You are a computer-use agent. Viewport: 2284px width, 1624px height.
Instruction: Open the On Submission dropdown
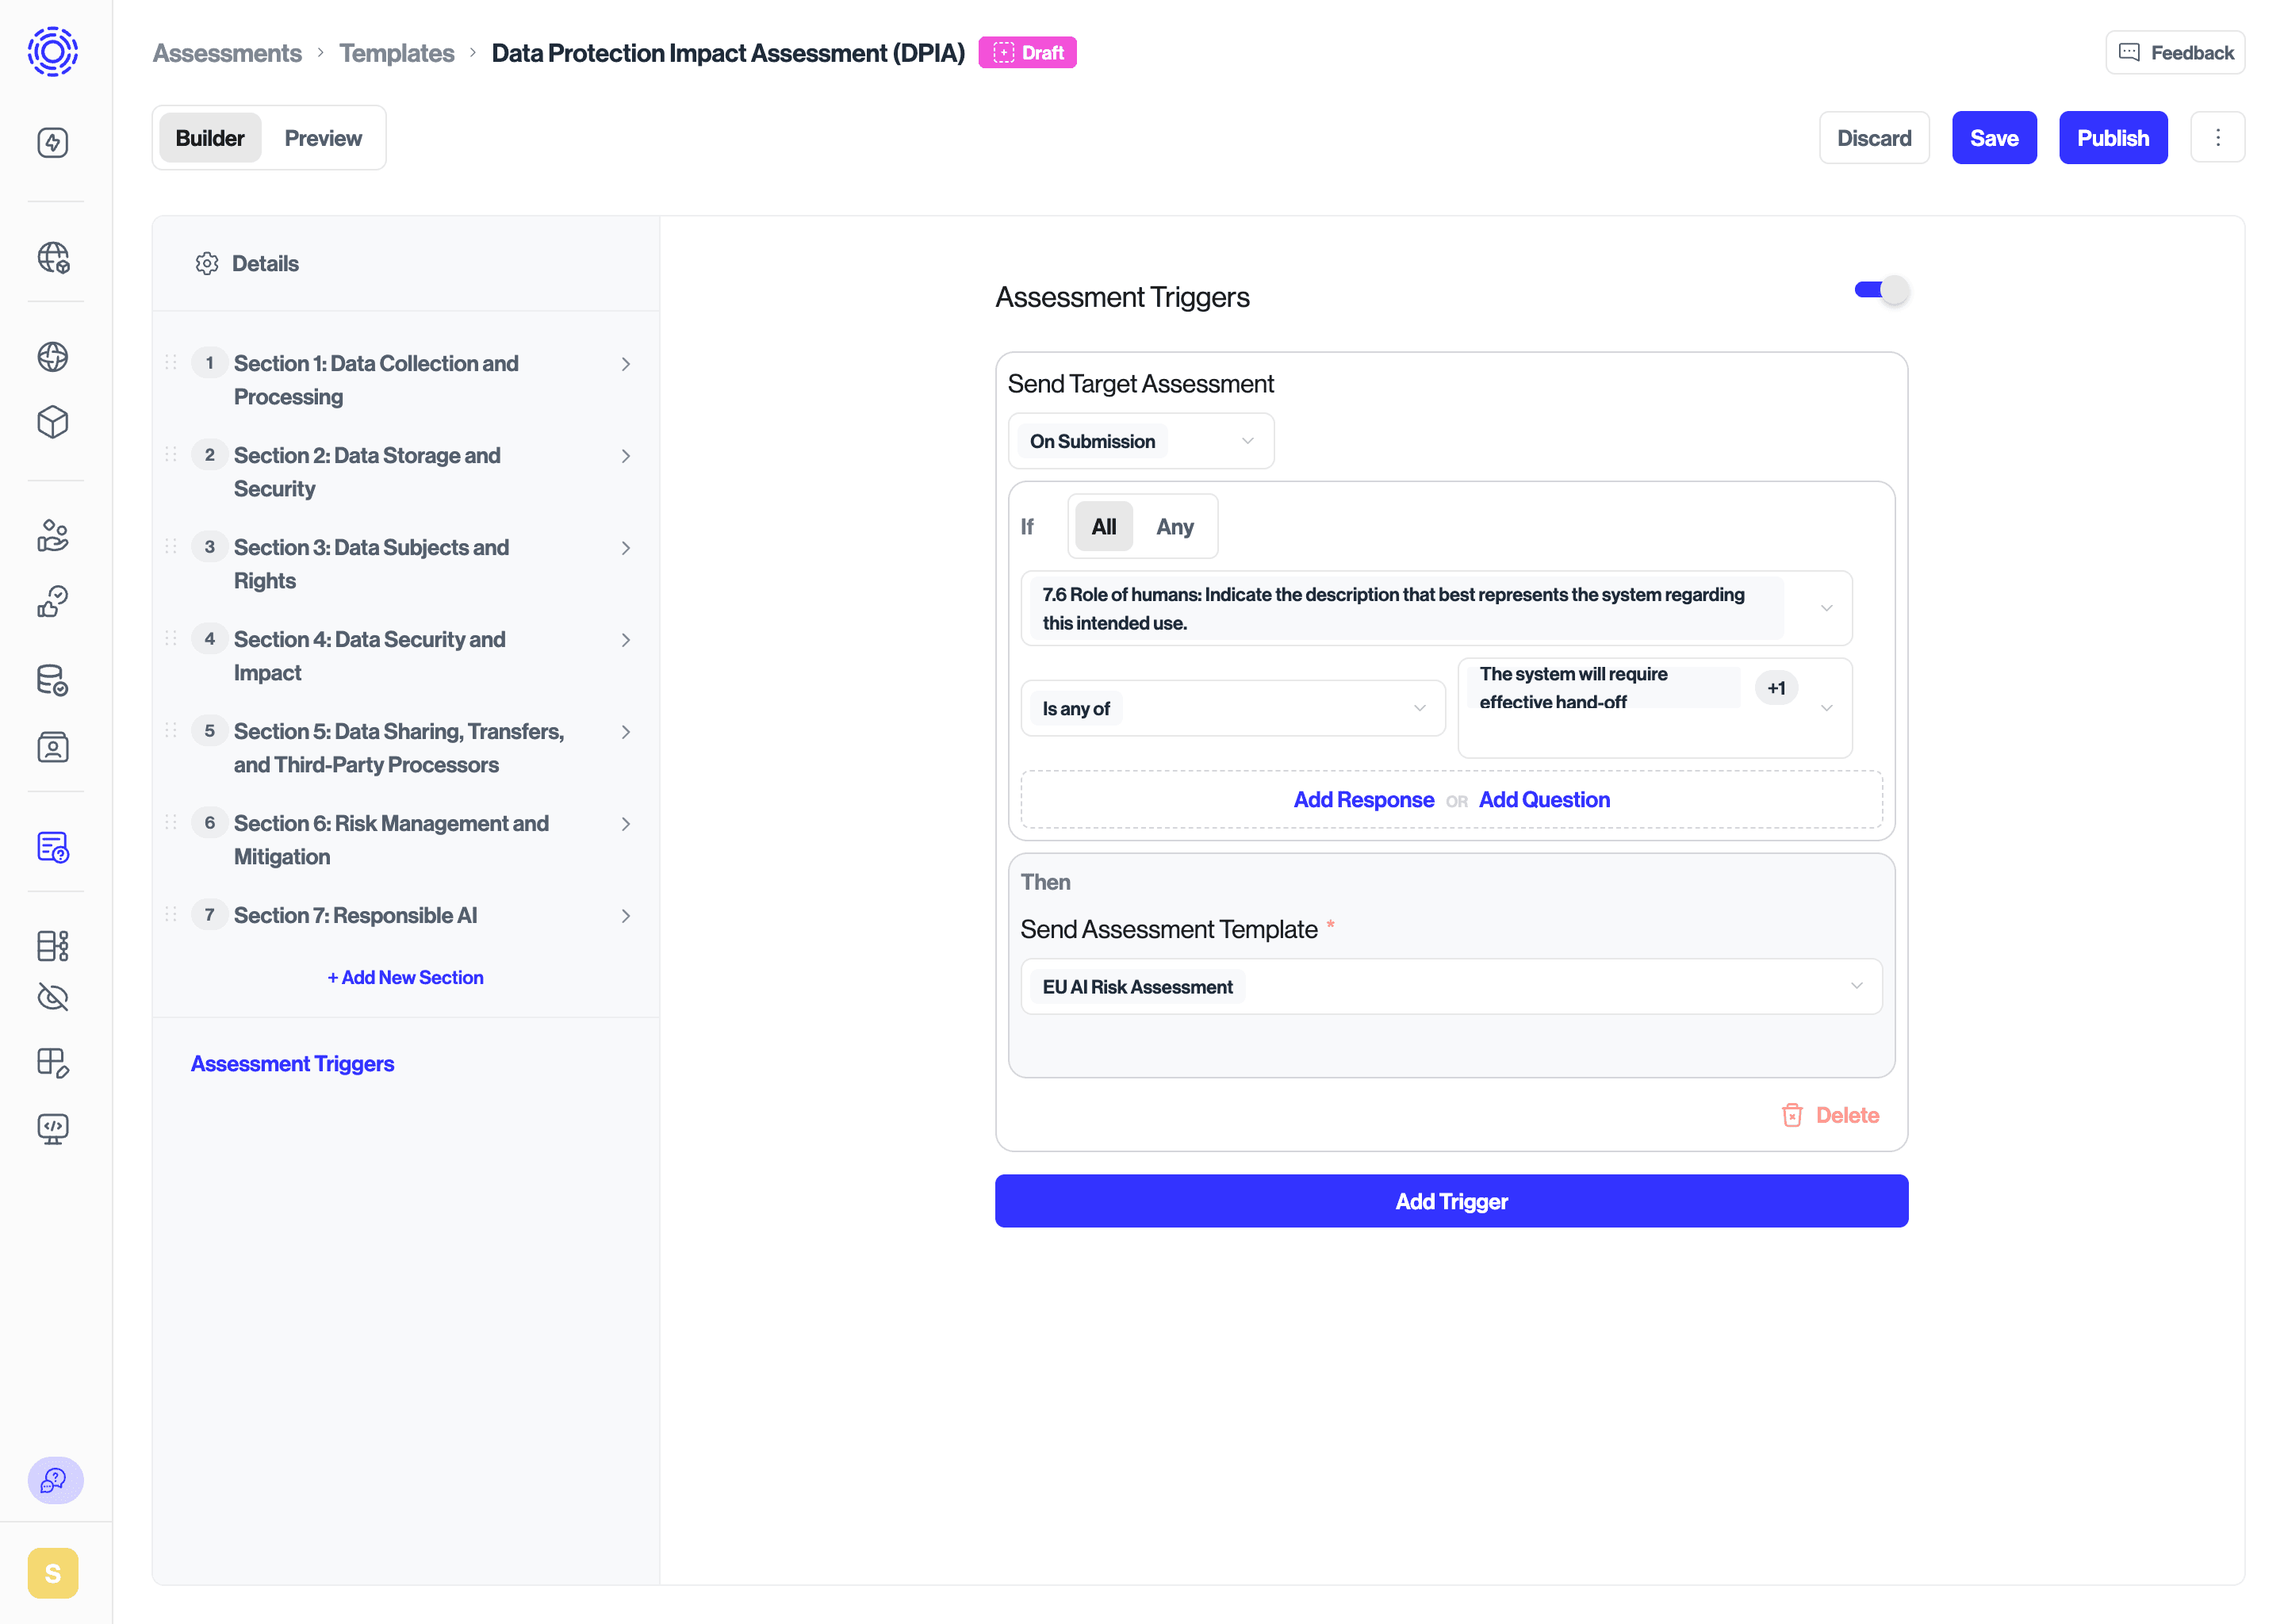1140,441
